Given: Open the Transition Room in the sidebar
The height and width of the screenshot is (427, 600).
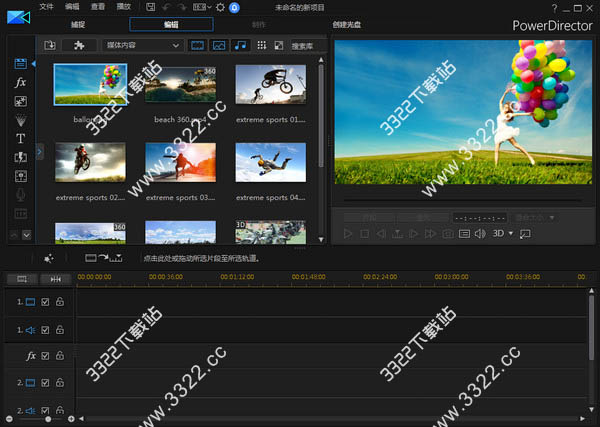Looking at the screenshot, I should coord(20,157).
